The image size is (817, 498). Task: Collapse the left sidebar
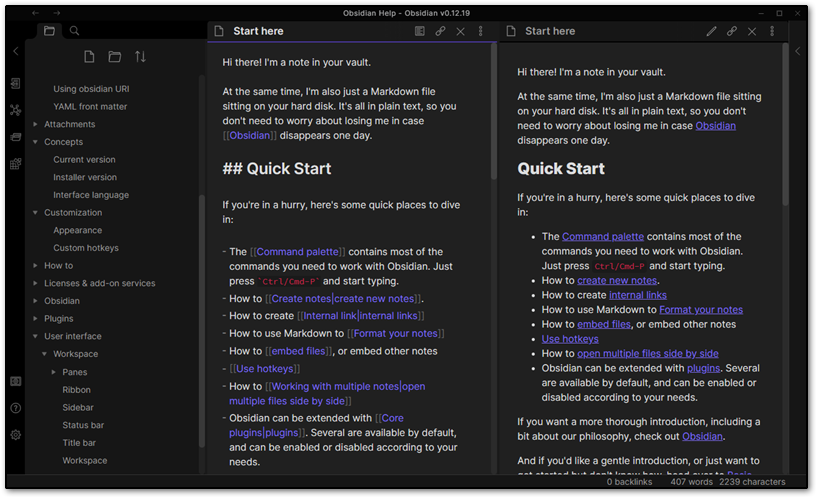coord(15,51)
